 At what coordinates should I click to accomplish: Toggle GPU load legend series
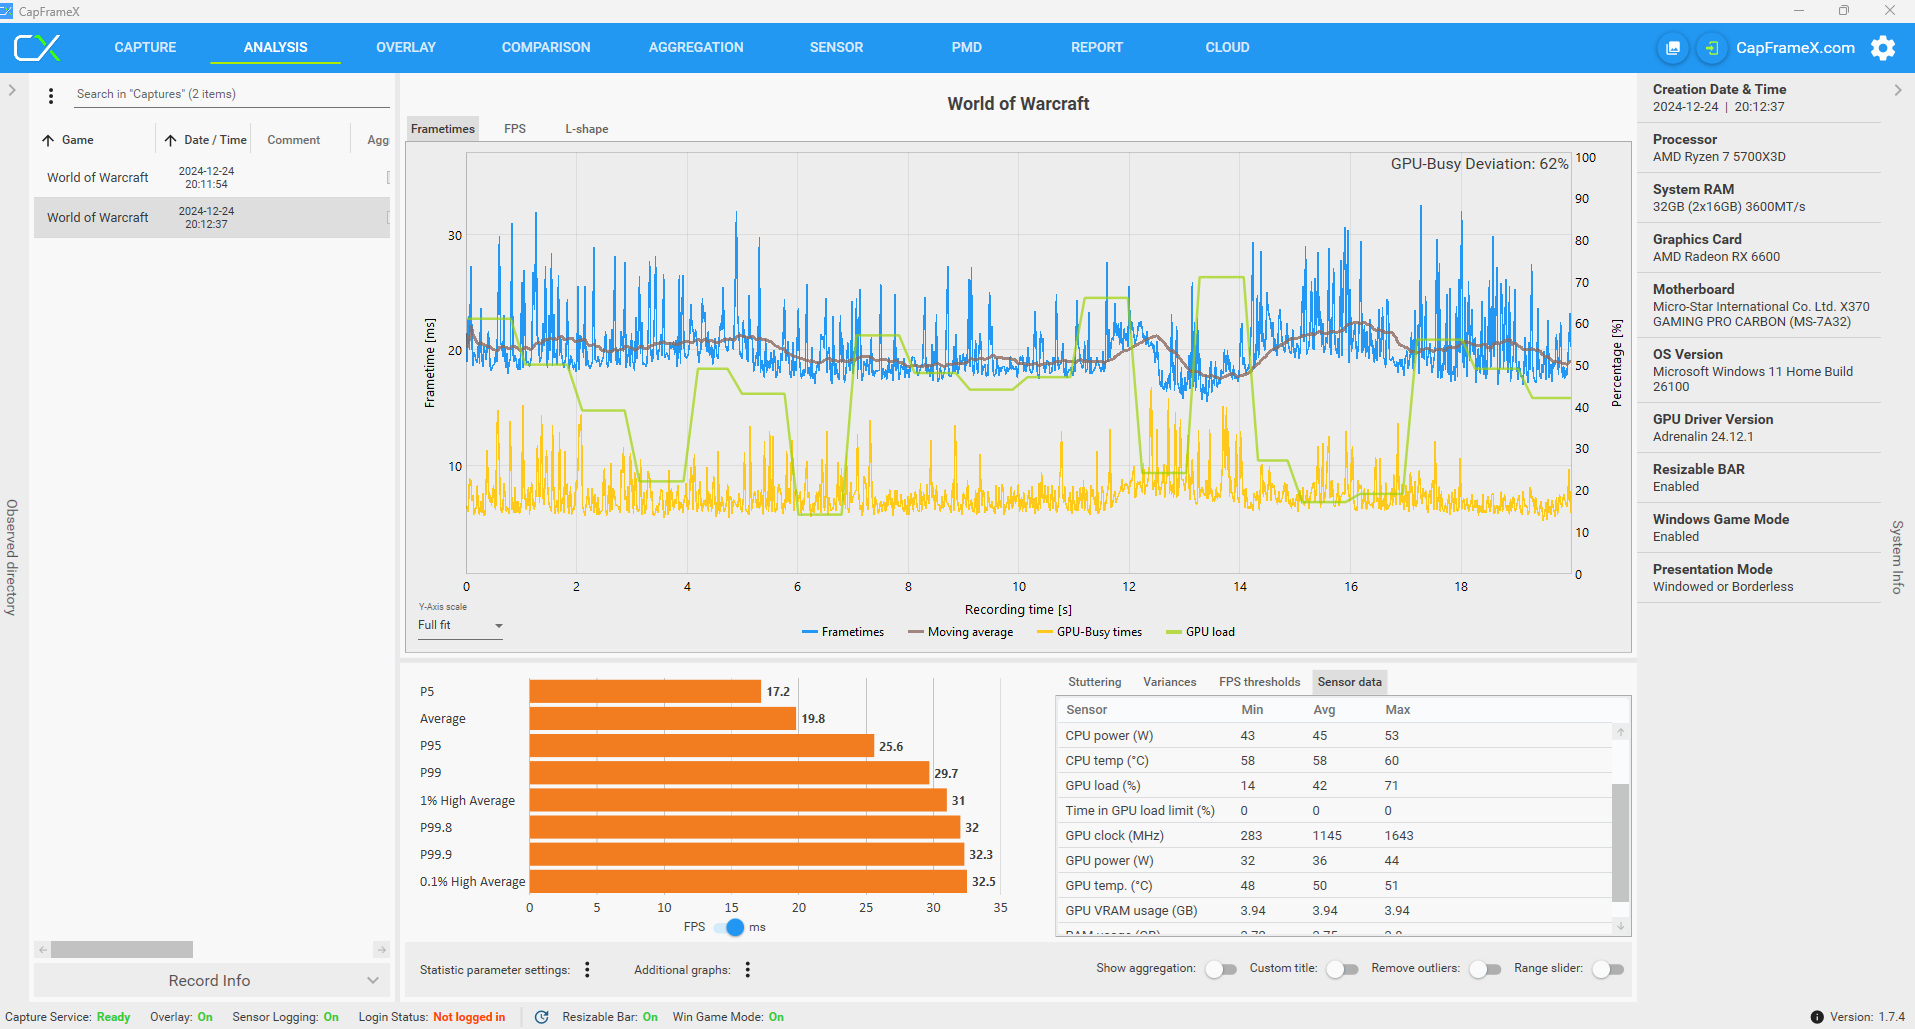pos(1200,632)
